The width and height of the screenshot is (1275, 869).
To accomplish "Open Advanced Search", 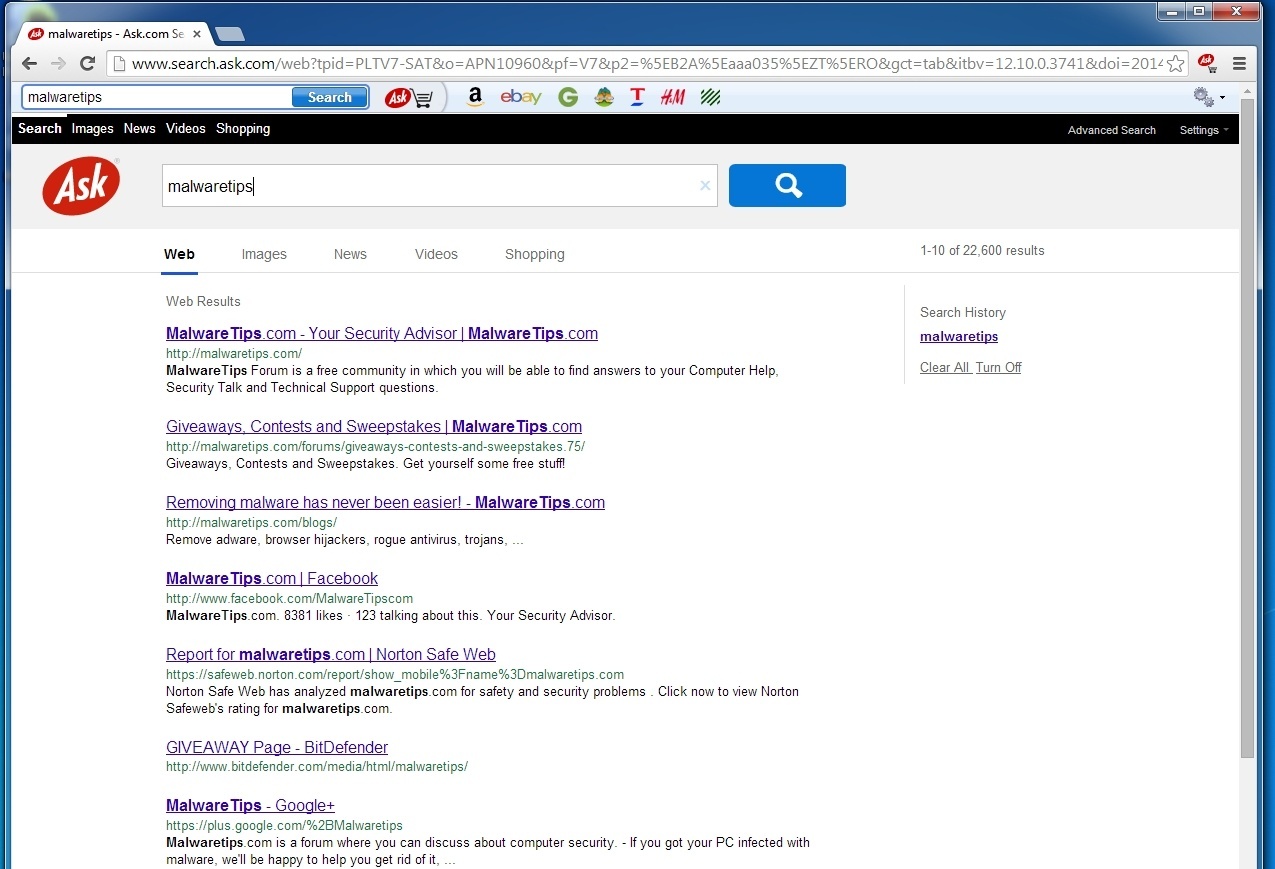I will 1112,130.
